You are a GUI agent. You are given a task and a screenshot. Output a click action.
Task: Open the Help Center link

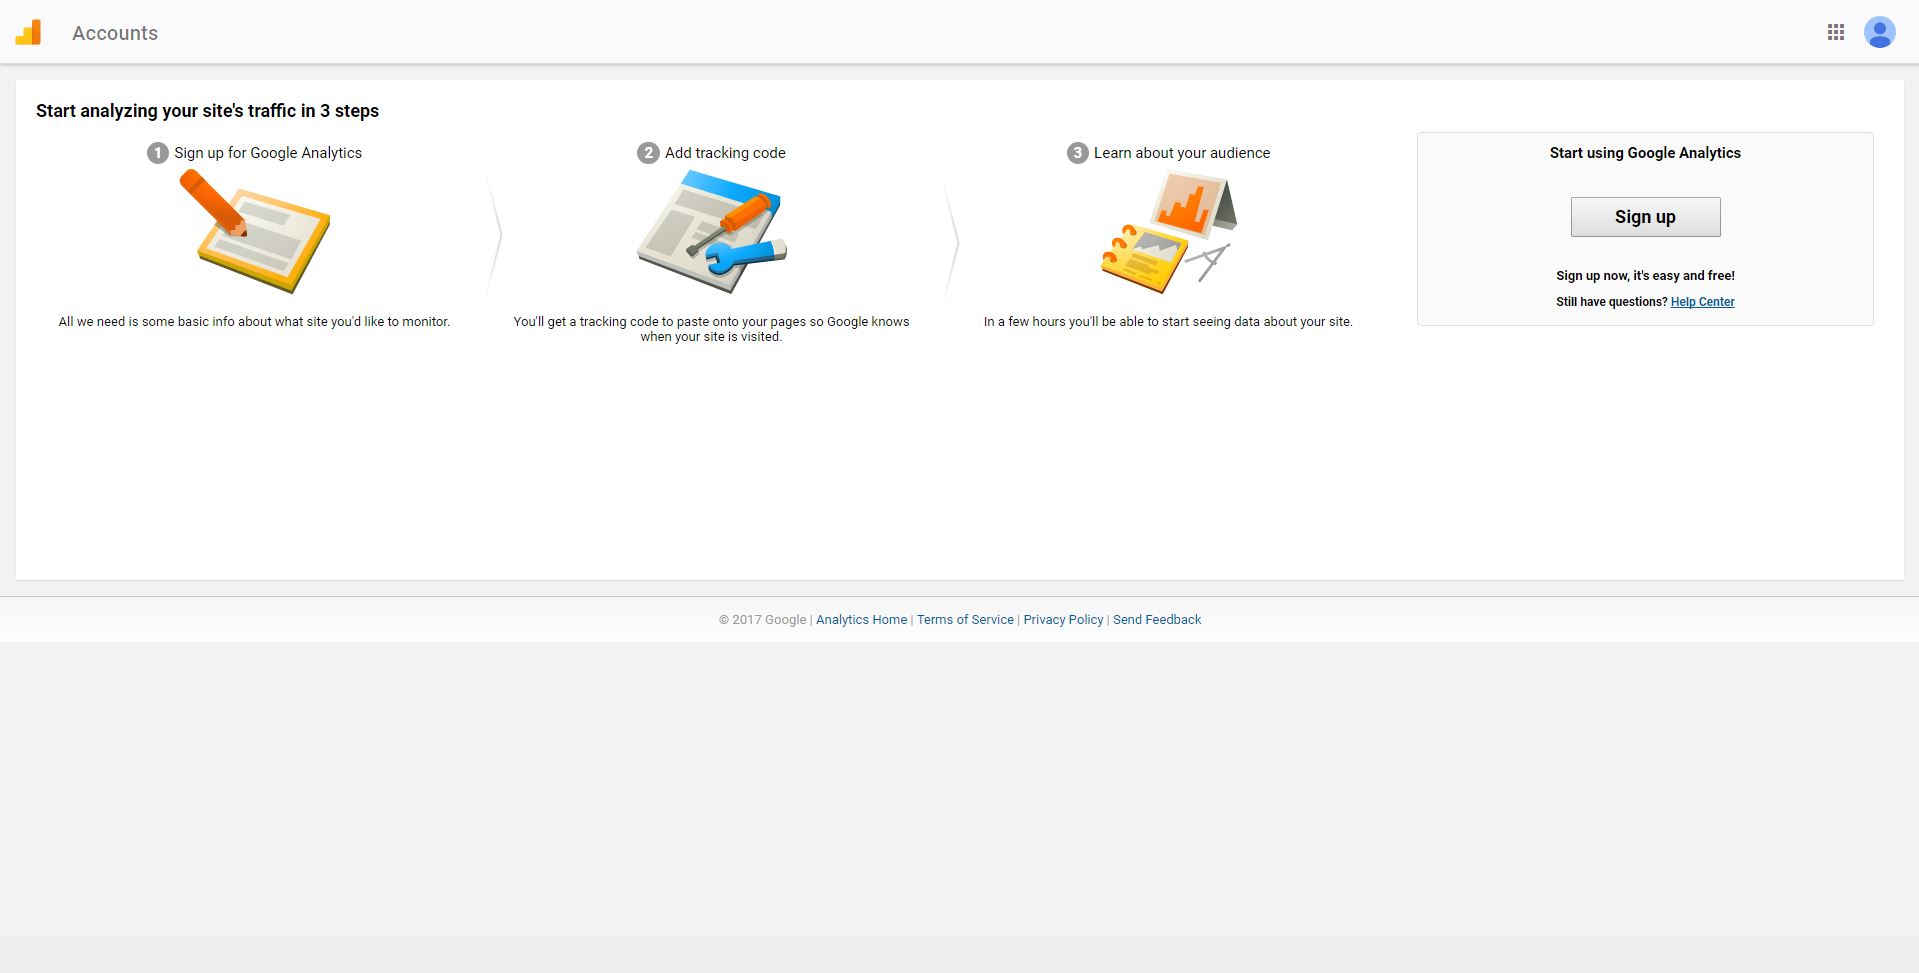coord(1702,301)
